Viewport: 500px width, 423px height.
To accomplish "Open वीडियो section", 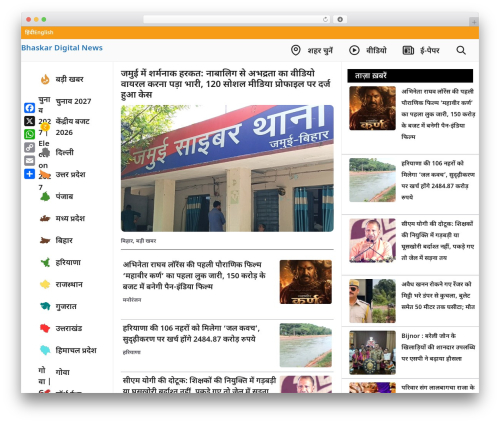I will (376, 50).
